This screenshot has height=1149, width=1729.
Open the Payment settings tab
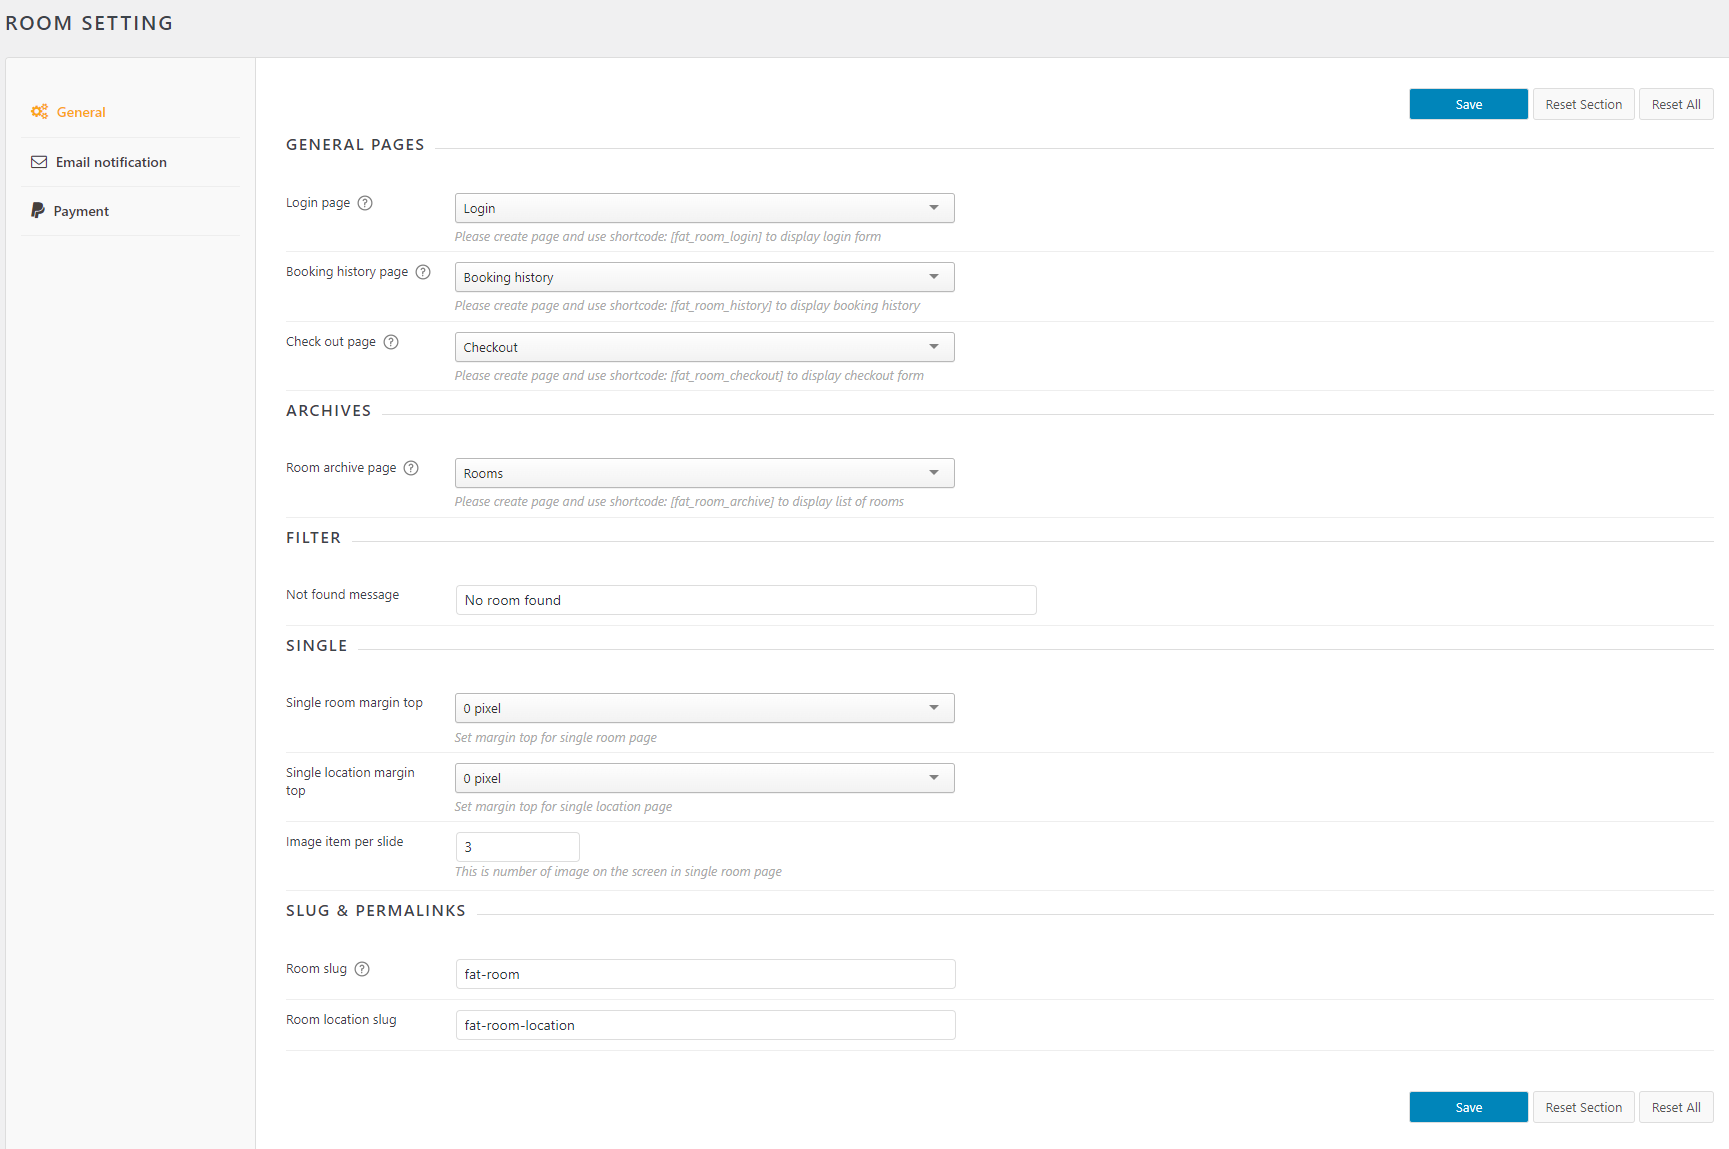click(82, 210)
